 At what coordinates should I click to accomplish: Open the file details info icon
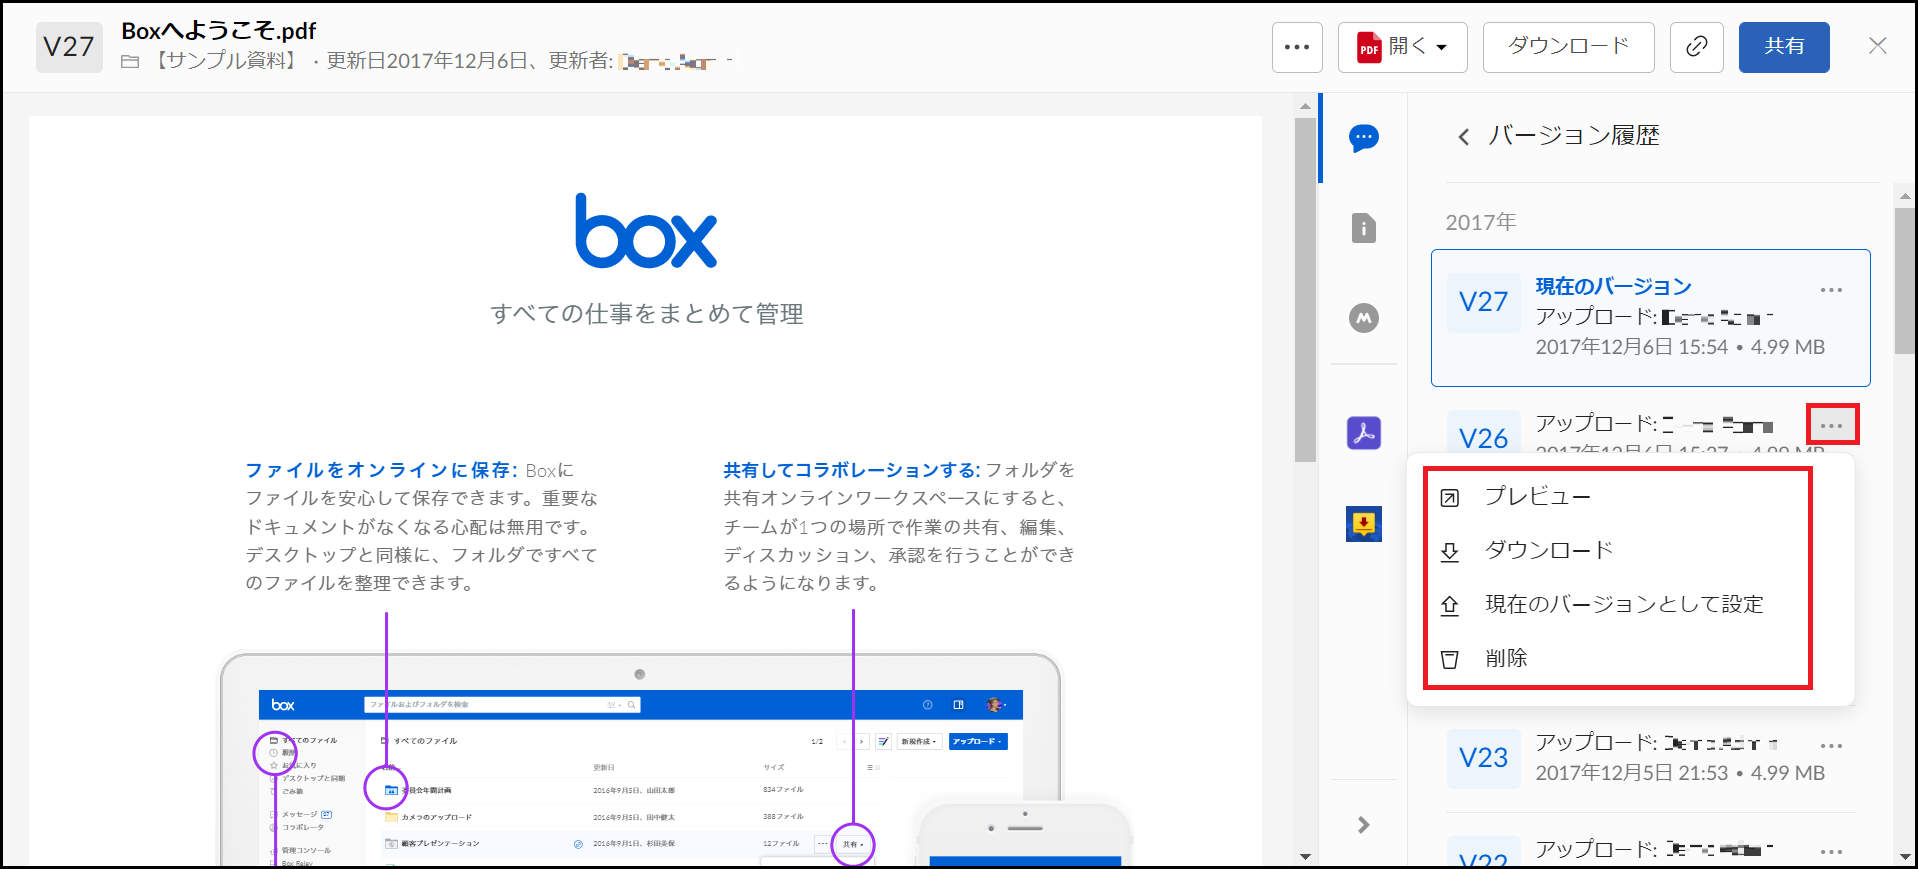[x=1363, y=228]
